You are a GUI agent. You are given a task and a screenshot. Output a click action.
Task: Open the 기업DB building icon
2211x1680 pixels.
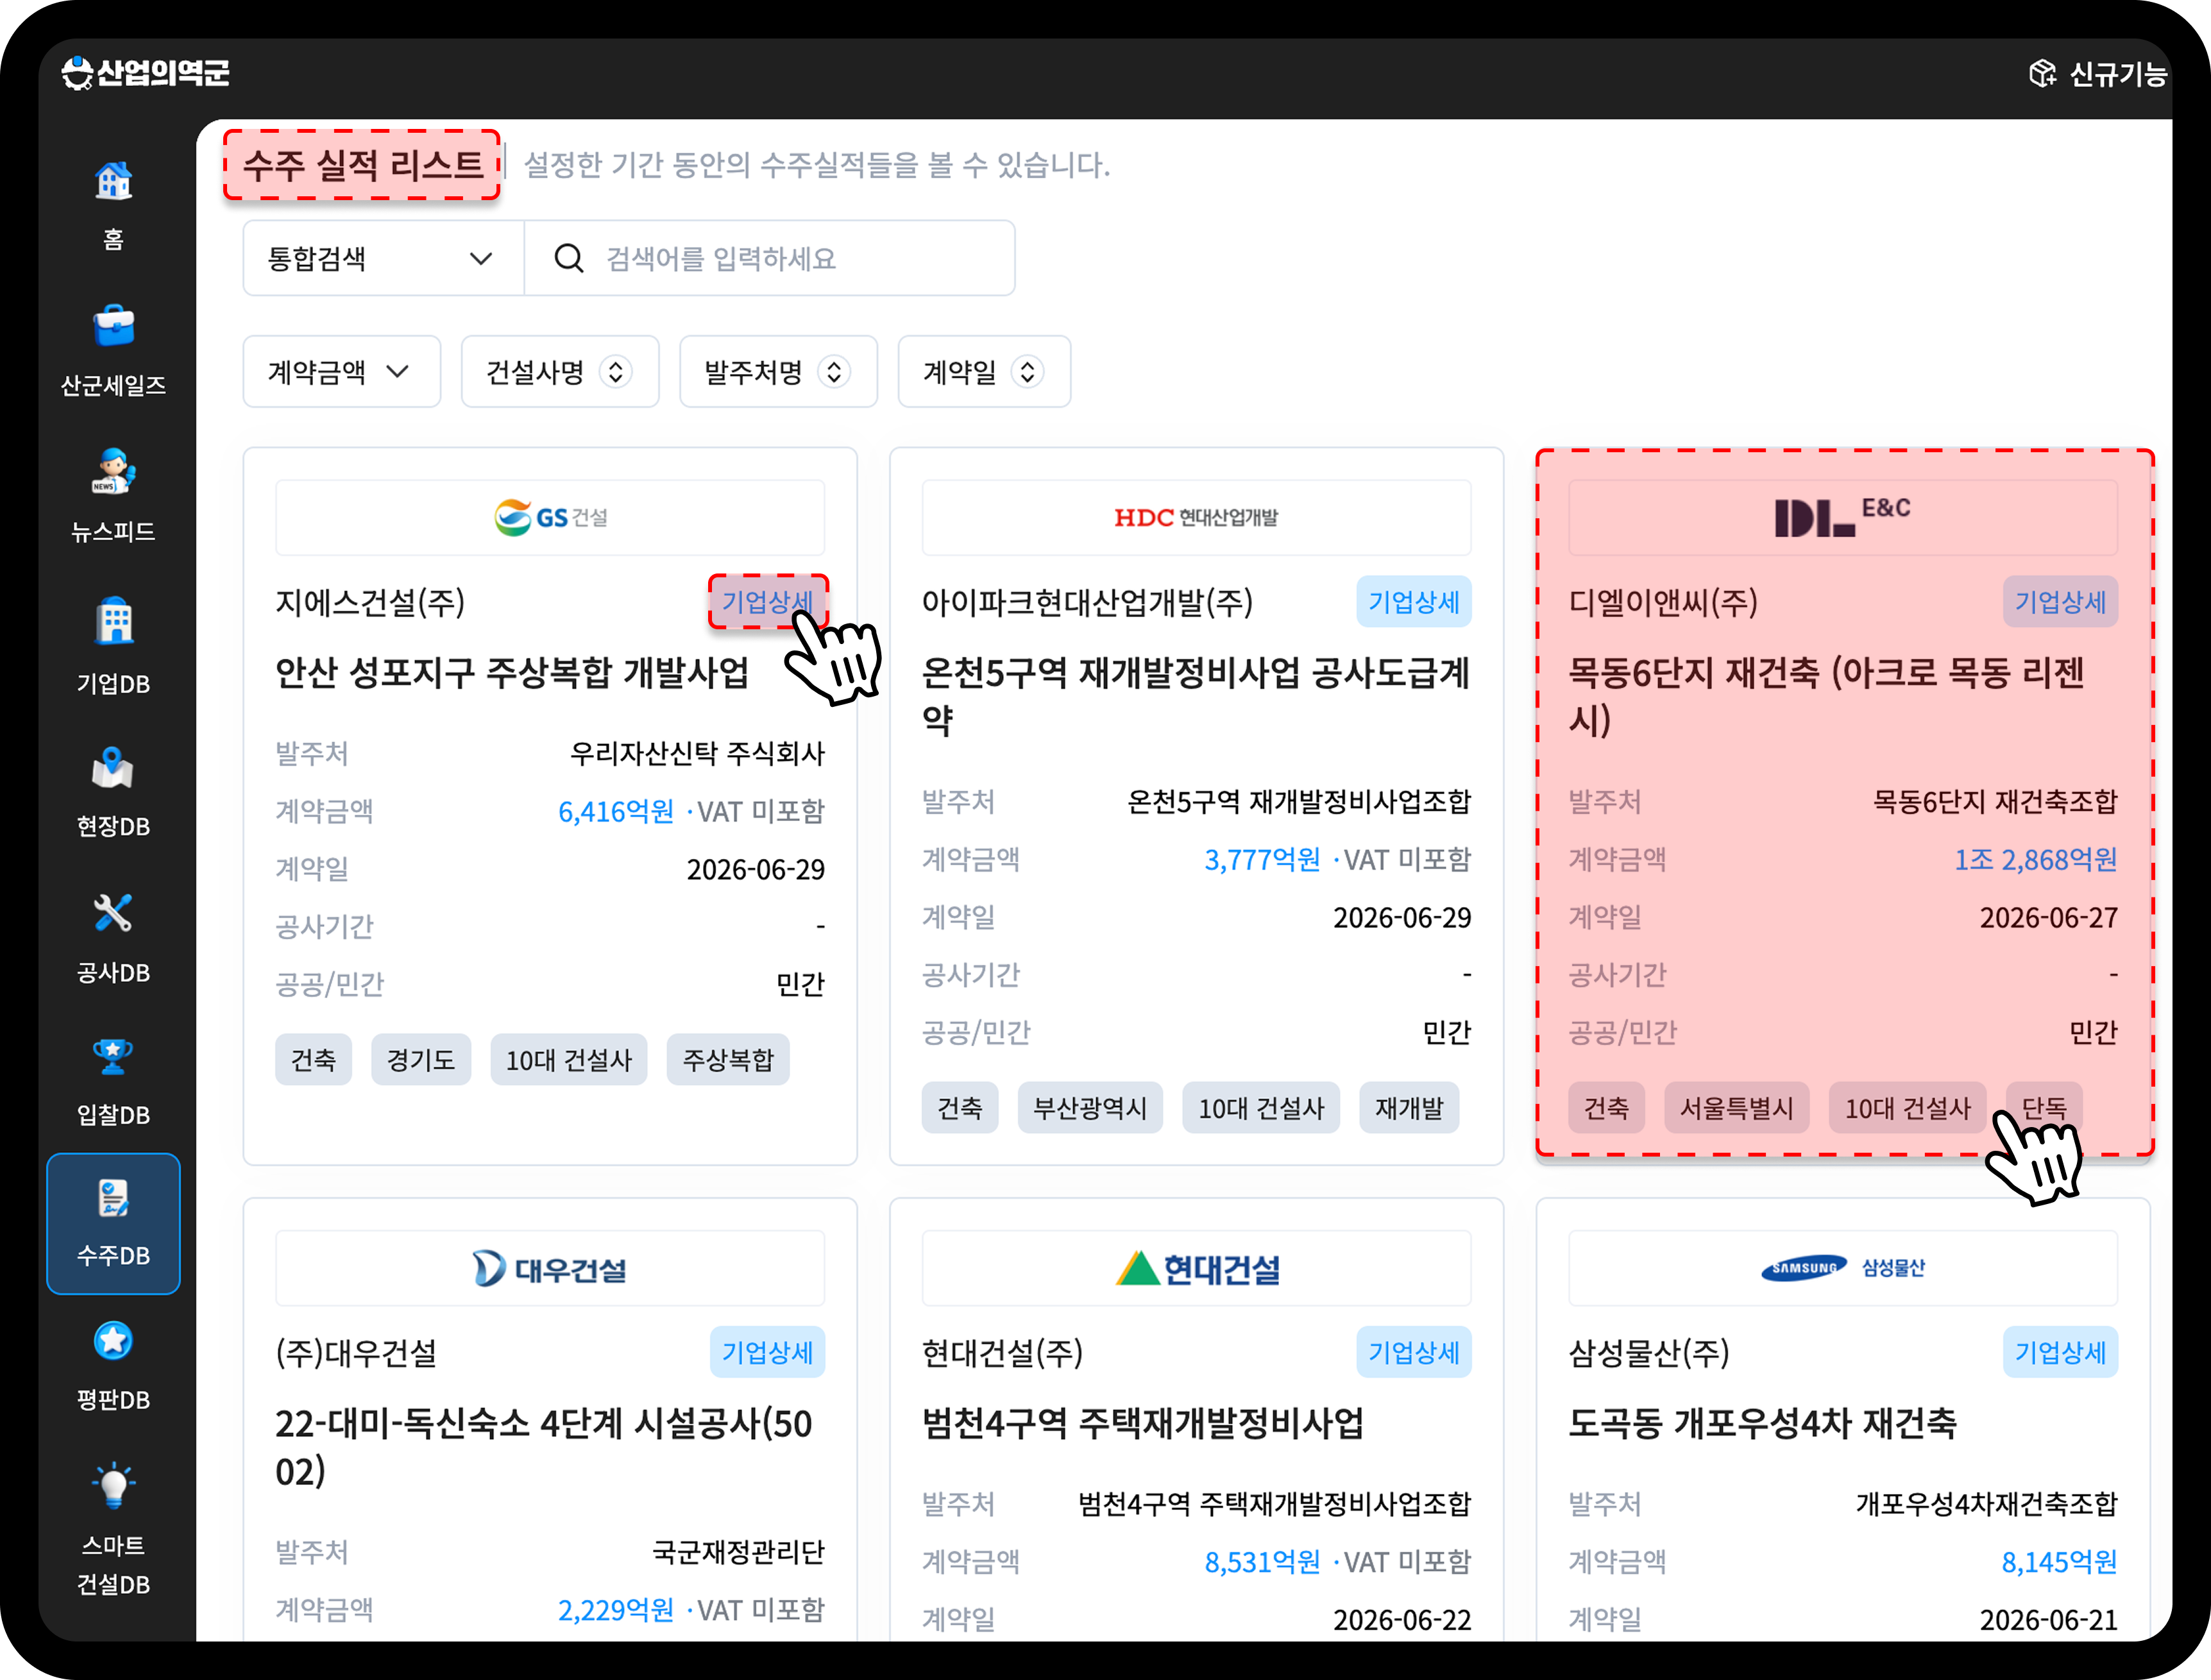(x=114, y=620)
